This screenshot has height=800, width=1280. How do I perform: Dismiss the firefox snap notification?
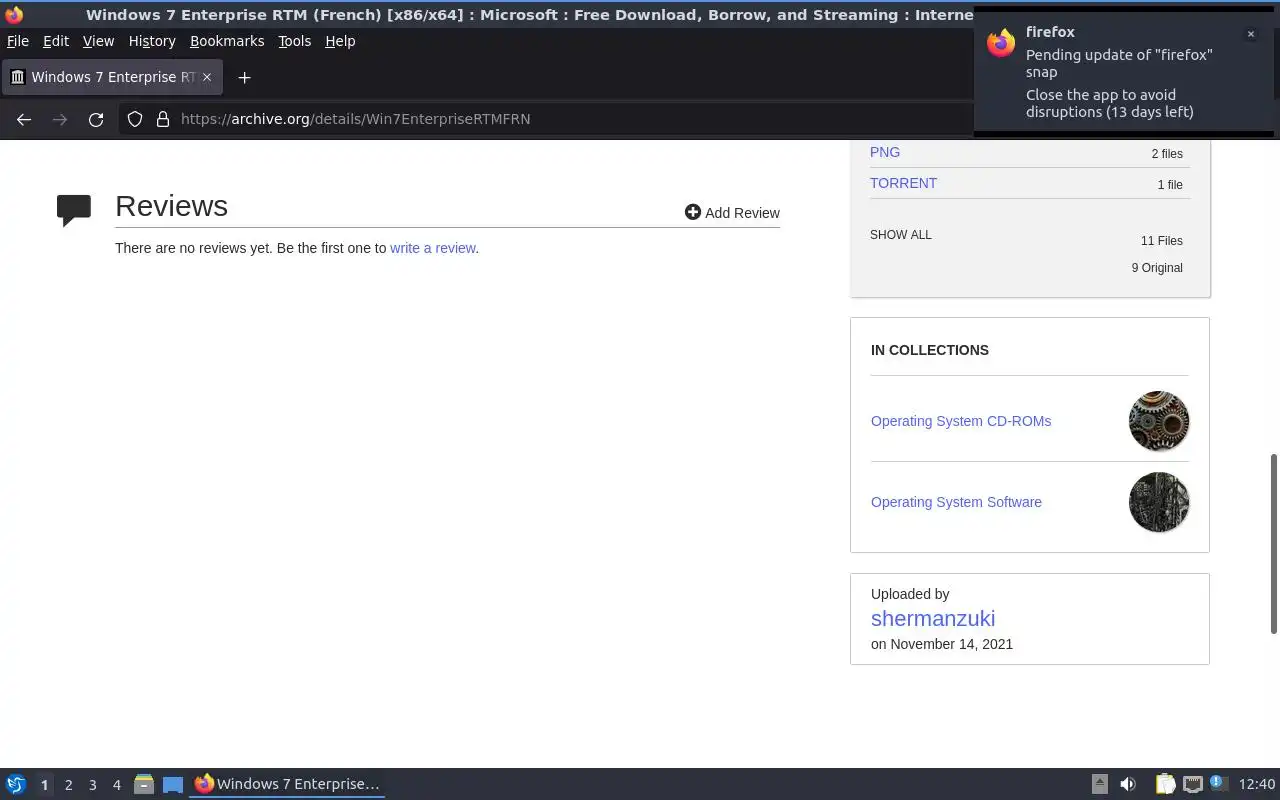[1250, 34]
